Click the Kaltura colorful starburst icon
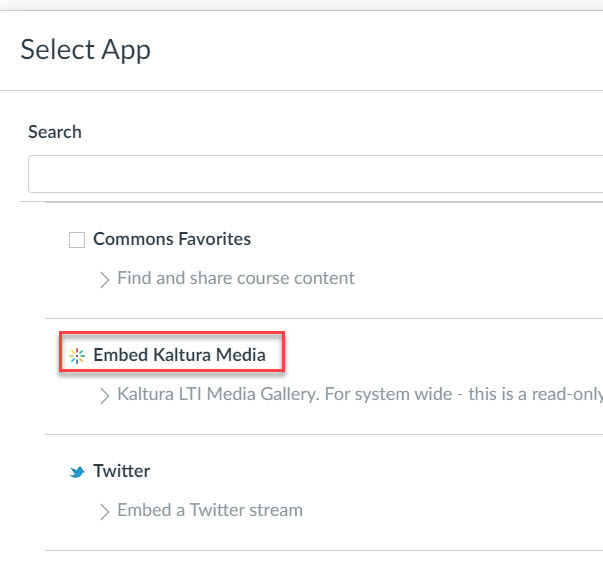The height and width of the screenshot is (562, 603). 77,355
